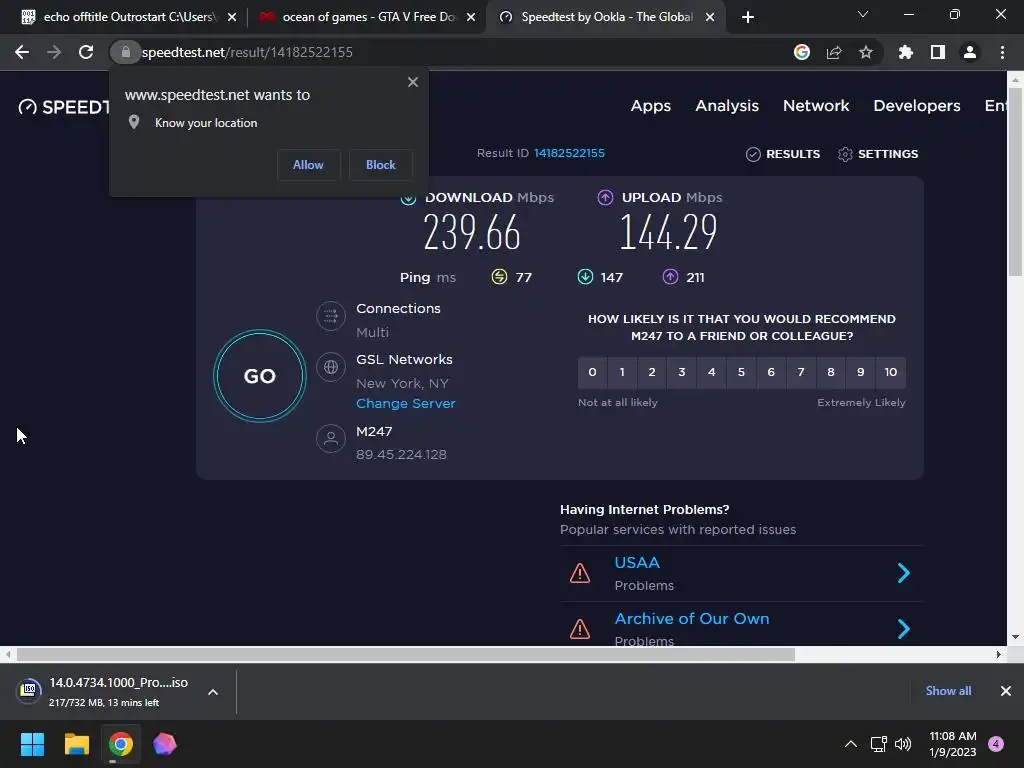Open the Analysis menu
Image resolution: width=1024 pixels, height=768 pixels.
click(x=727, y=106)
